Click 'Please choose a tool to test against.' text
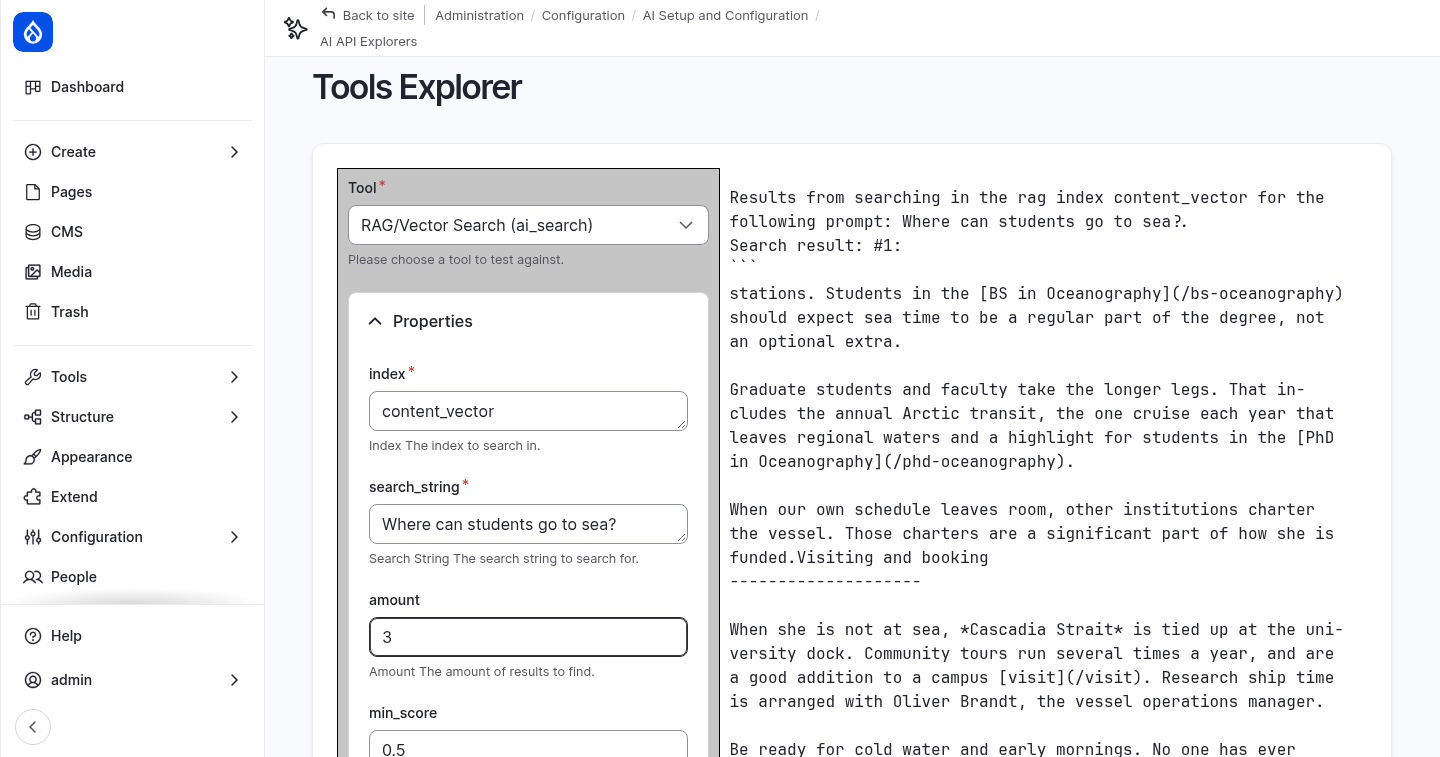The height and width of the screenshot is (757, 1440). [456, 259]
